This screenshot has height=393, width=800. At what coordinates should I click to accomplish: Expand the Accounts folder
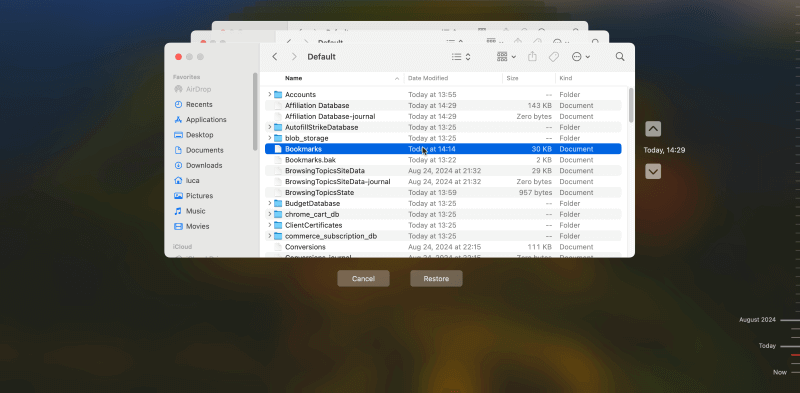tap(269, 94)
